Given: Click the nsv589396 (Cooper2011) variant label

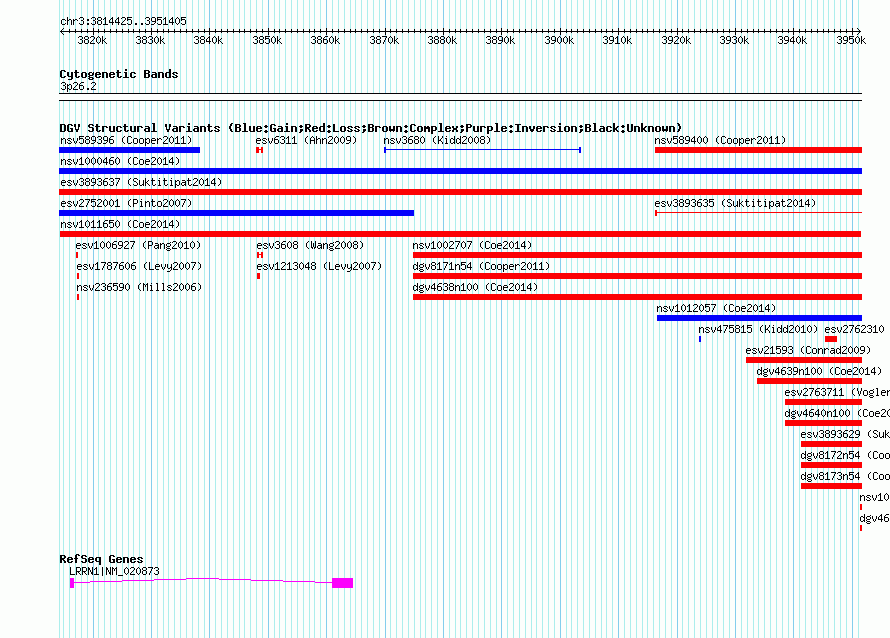Looking at the screenshot, I should (126, 140).
